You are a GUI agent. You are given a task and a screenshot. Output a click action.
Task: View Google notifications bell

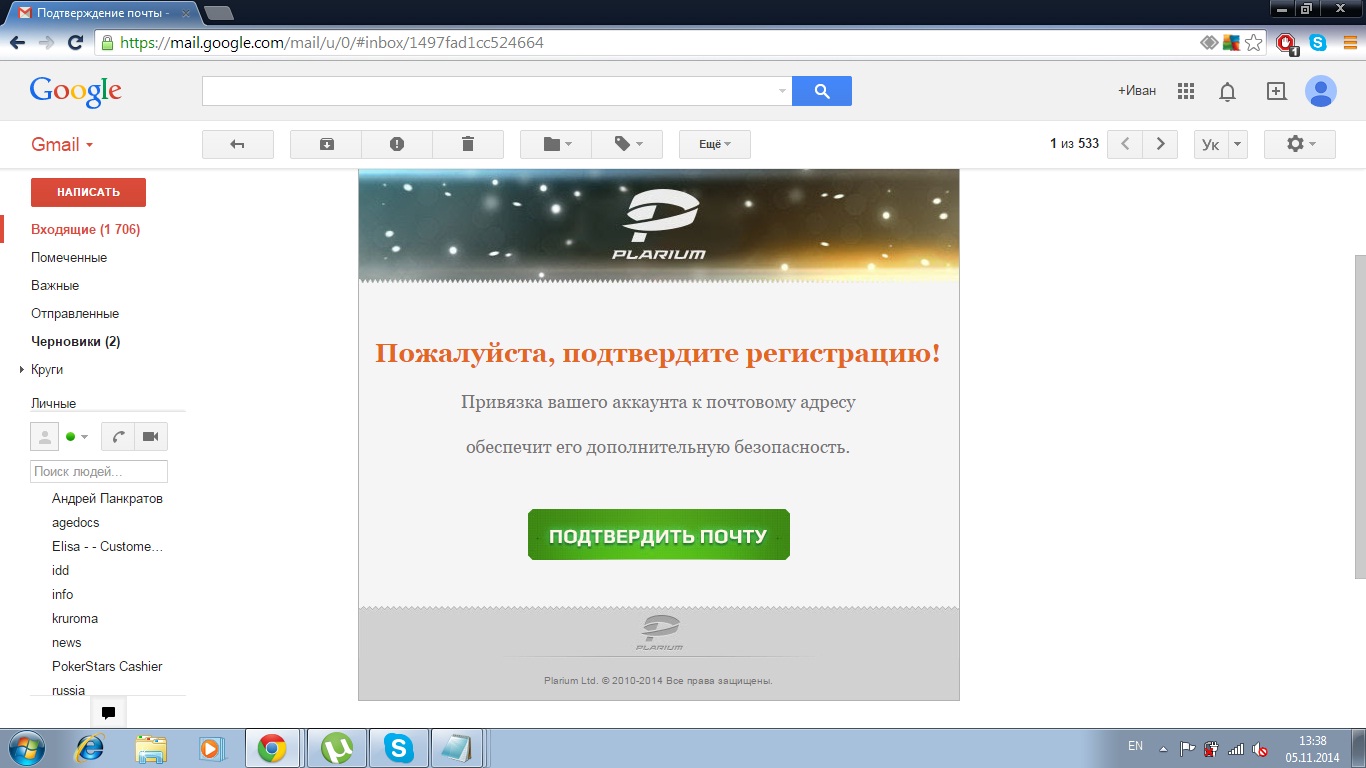pyautogui.click(x=1227, y=91)
